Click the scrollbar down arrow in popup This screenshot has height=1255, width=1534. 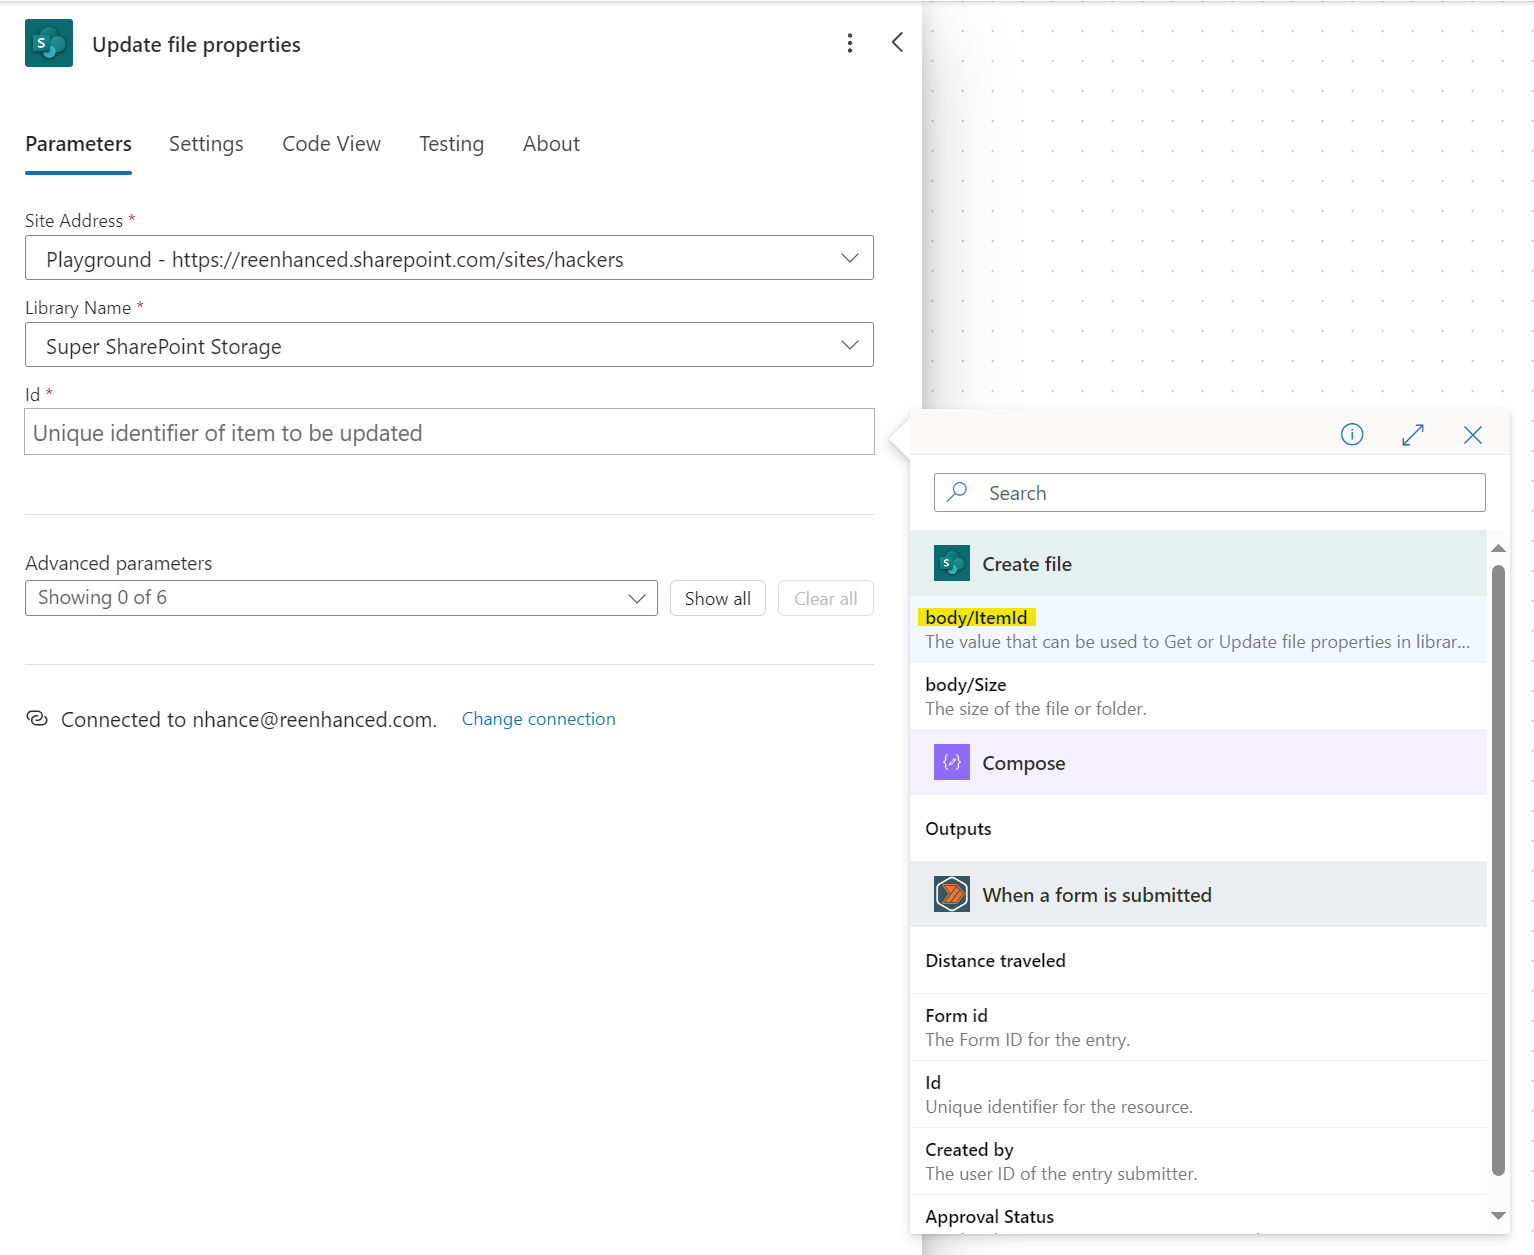(x=1498, y=1216)
